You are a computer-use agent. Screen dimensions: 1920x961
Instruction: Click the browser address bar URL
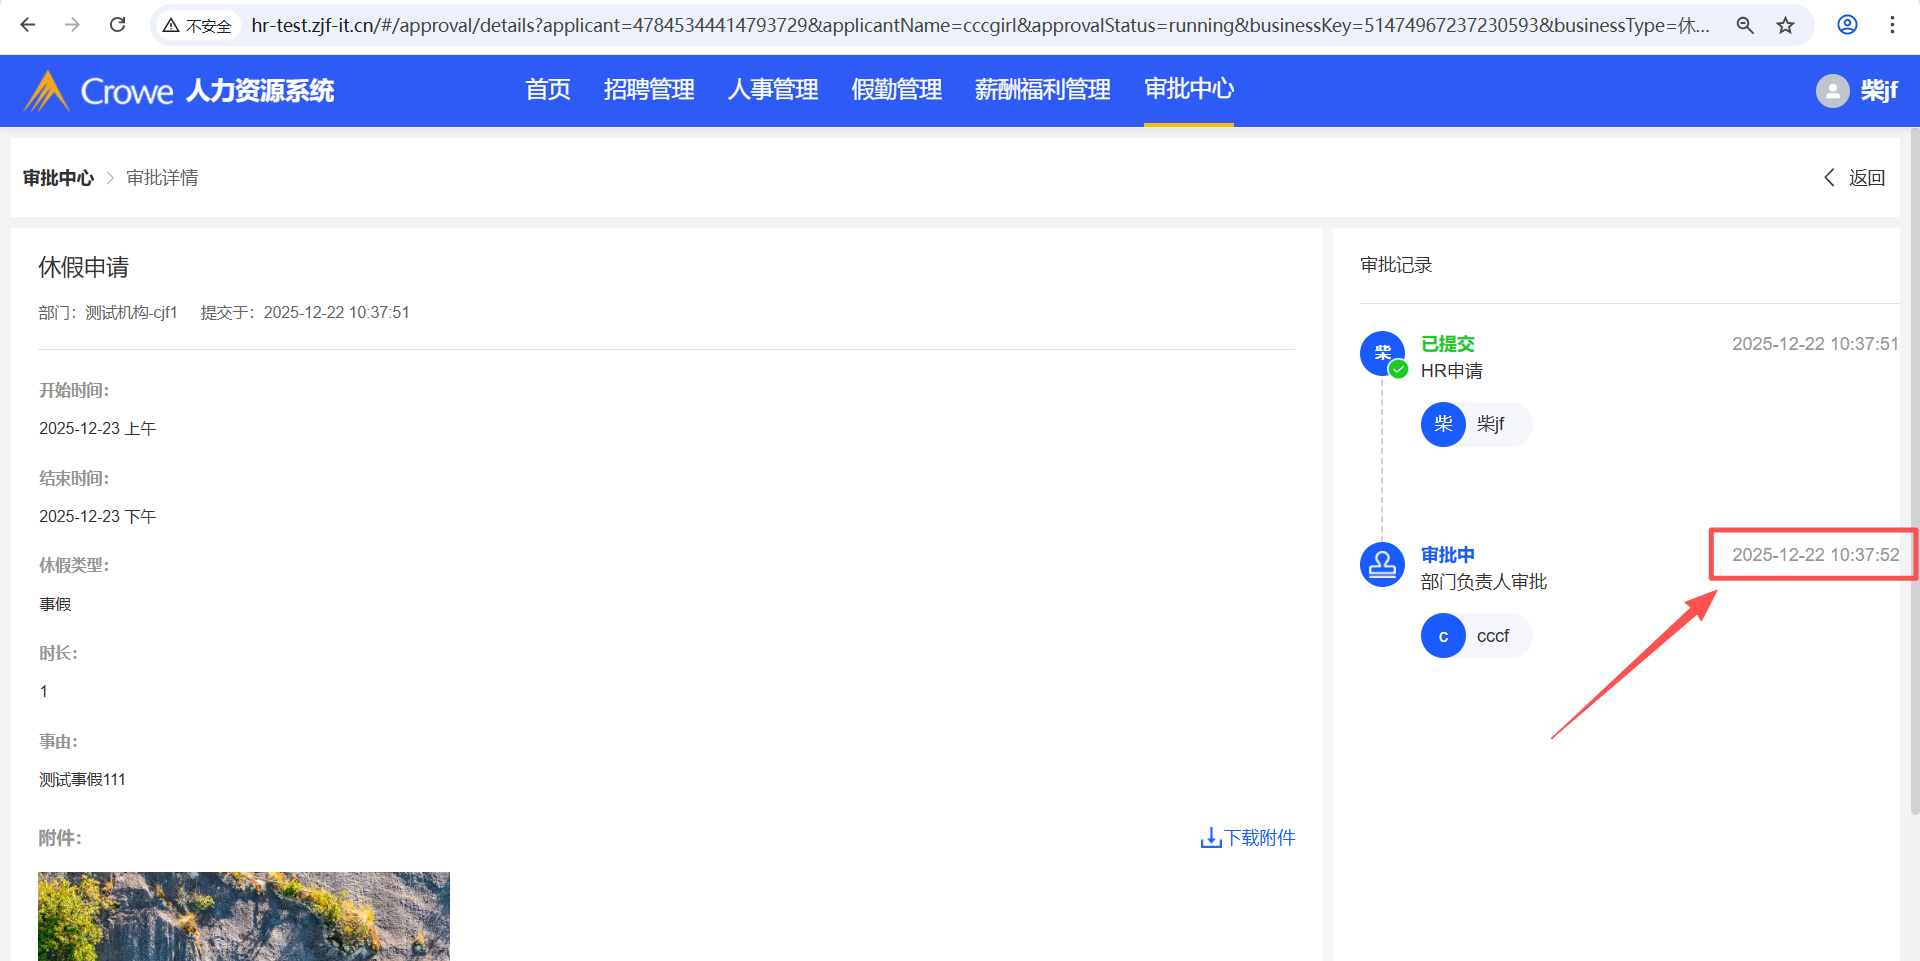980,25
